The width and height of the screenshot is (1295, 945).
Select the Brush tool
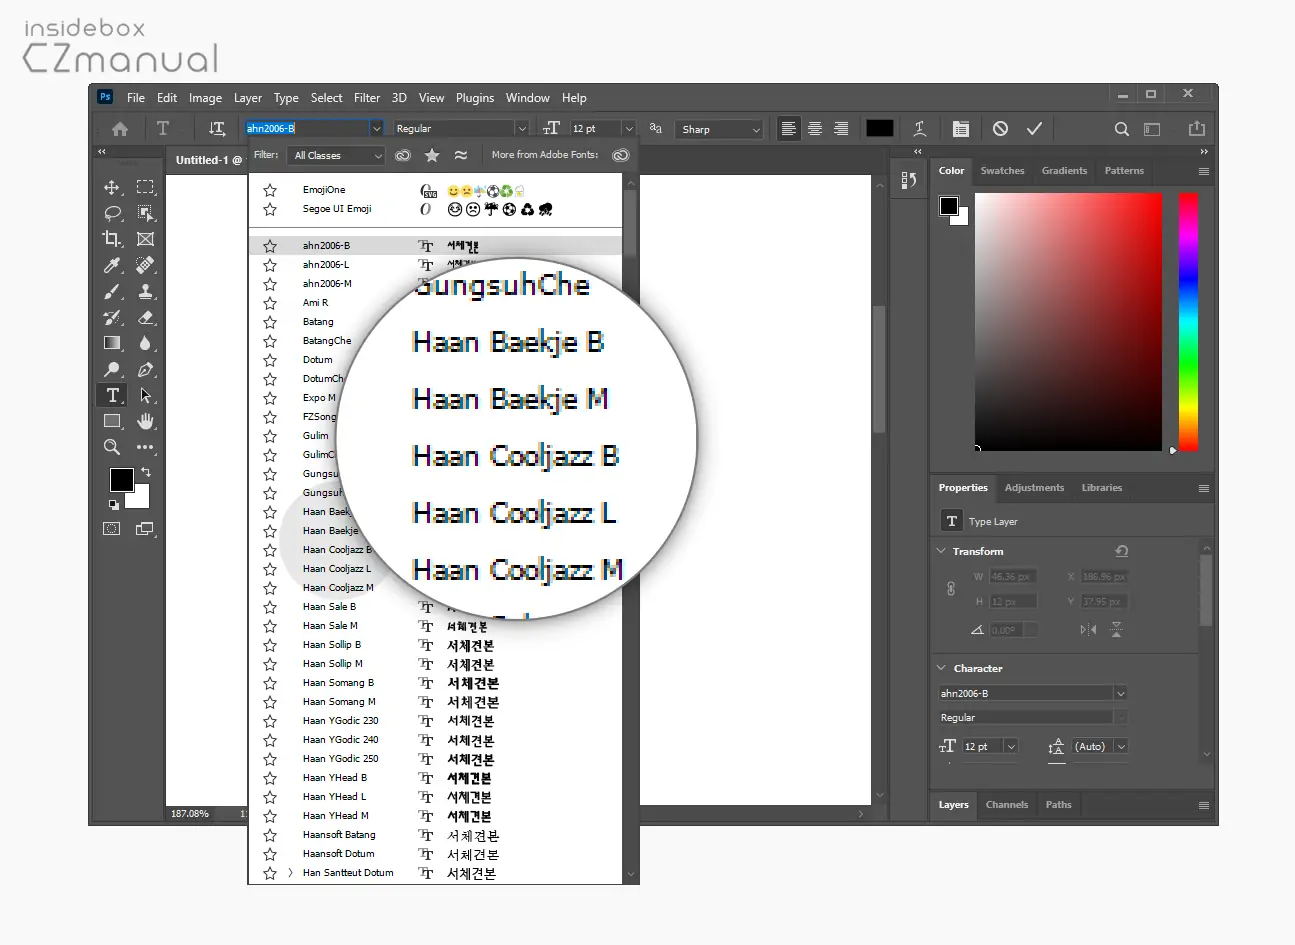click(112, 291)
